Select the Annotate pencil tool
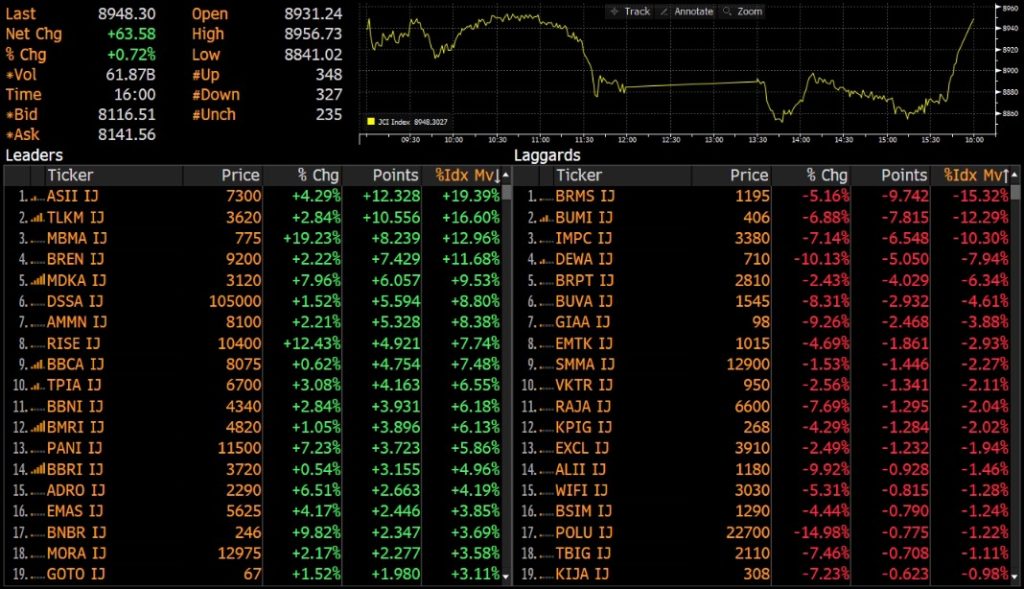The width and height of the screenshot is (1024, 589). [x=687, y=11]
